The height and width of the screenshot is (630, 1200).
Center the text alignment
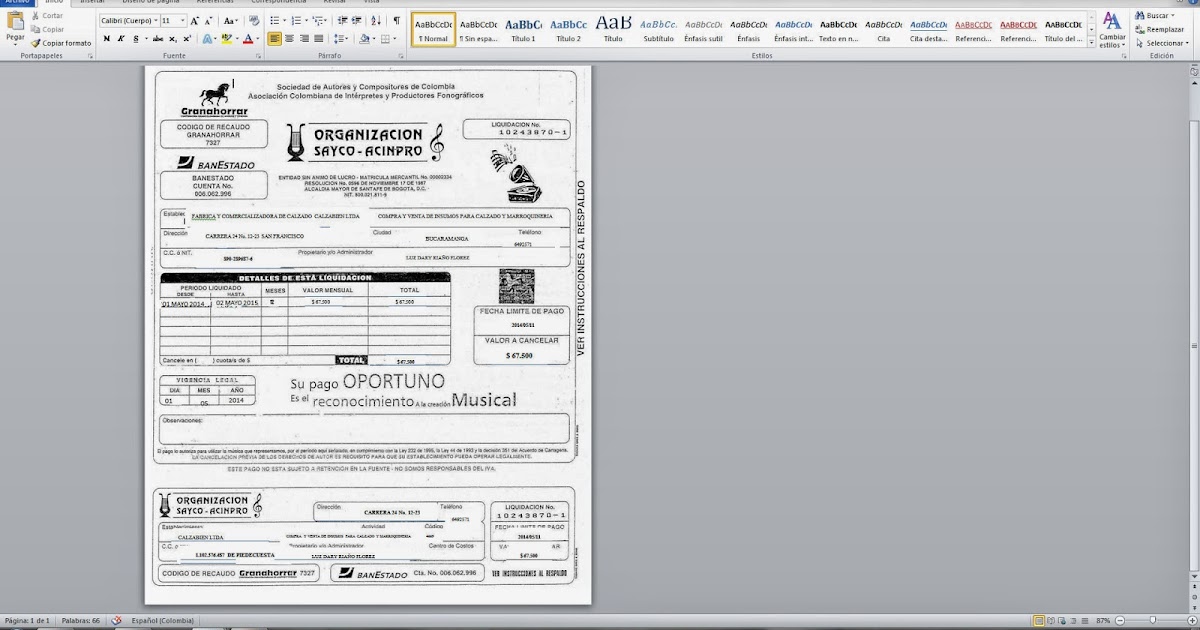[289, 39]
